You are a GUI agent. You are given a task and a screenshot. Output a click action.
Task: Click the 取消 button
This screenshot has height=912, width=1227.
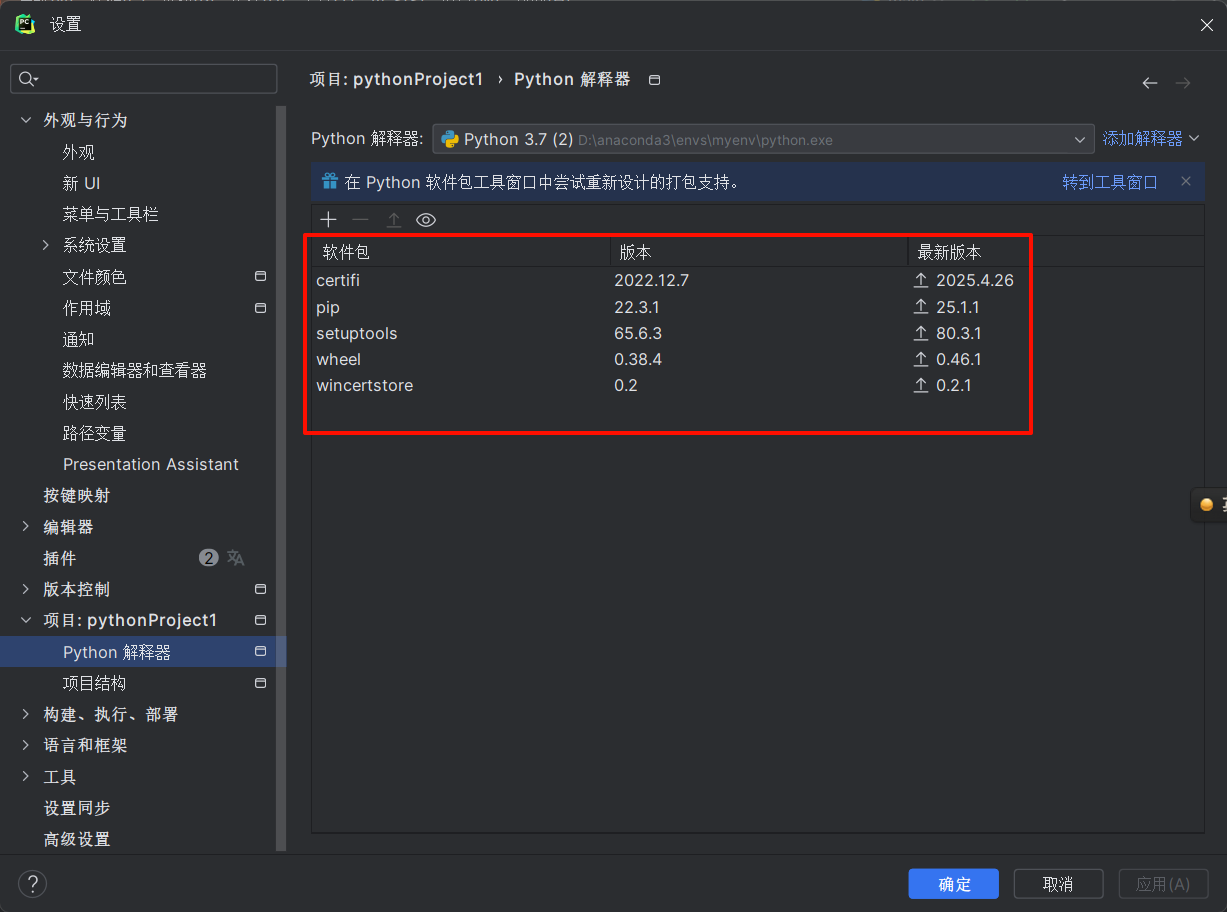[1058, 884]
